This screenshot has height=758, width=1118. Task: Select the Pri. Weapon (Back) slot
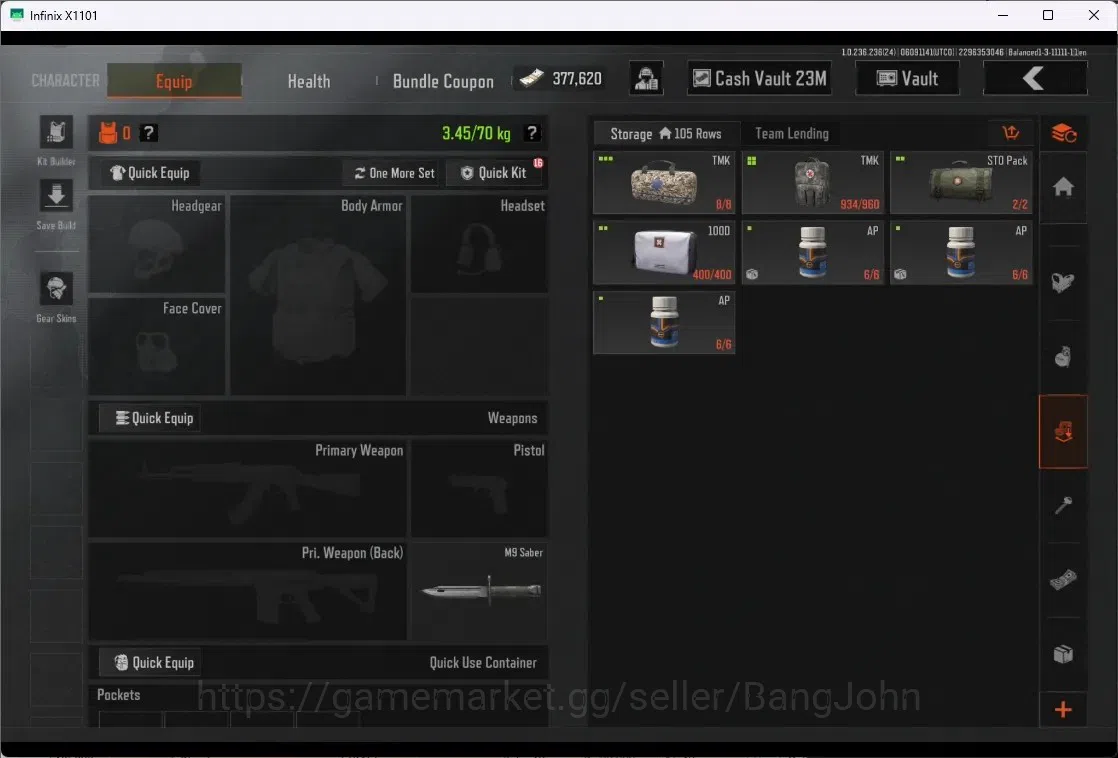[247, 591]
